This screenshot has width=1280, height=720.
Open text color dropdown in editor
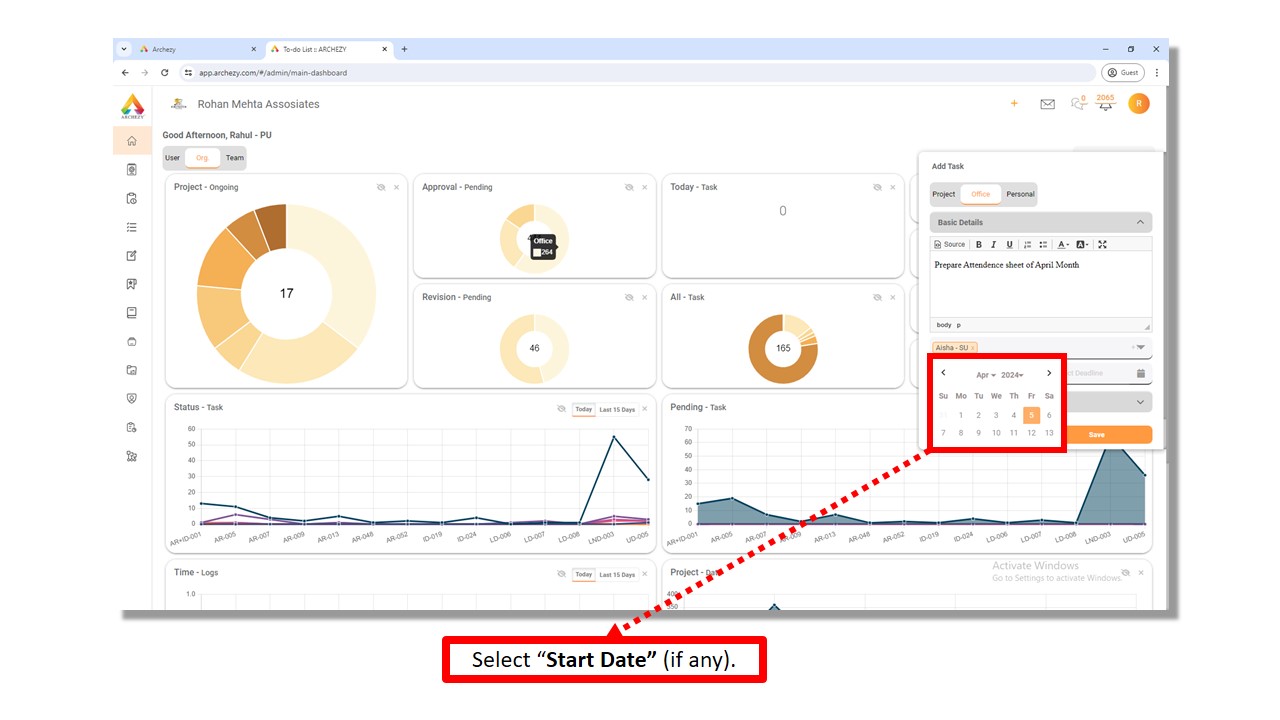(x=1063, y=244)
